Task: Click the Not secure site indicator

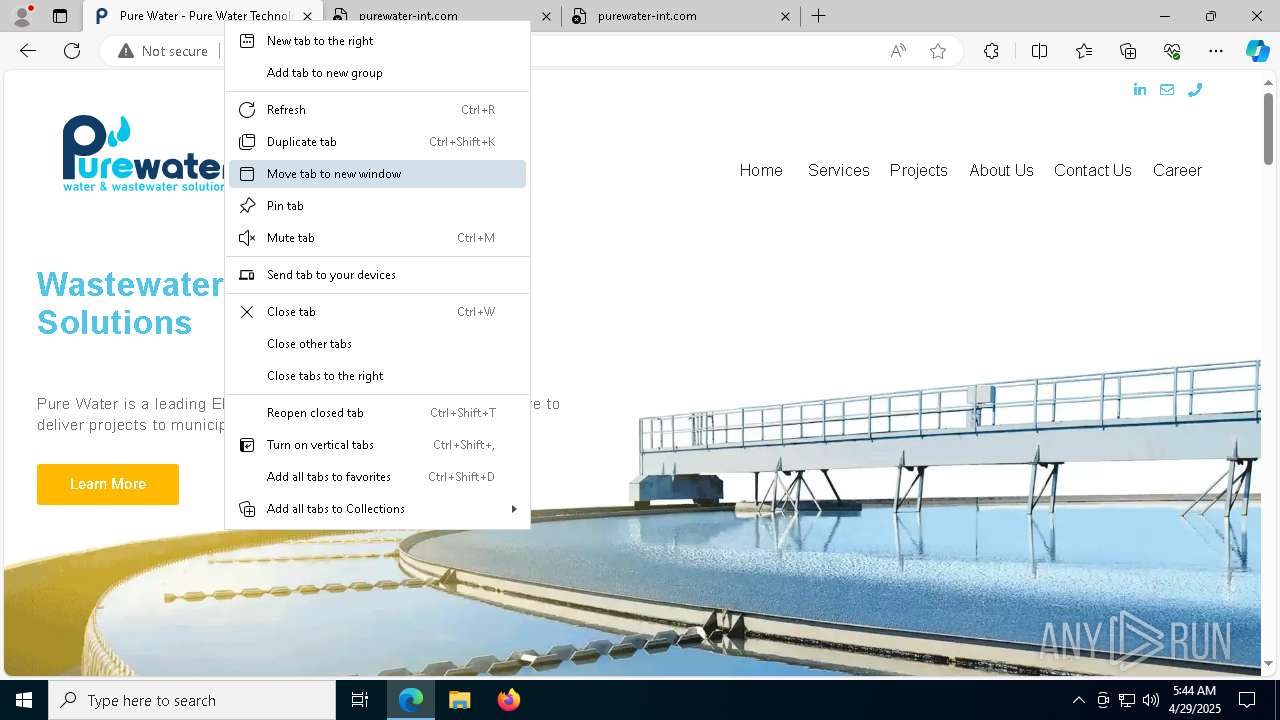Action: 163,51
